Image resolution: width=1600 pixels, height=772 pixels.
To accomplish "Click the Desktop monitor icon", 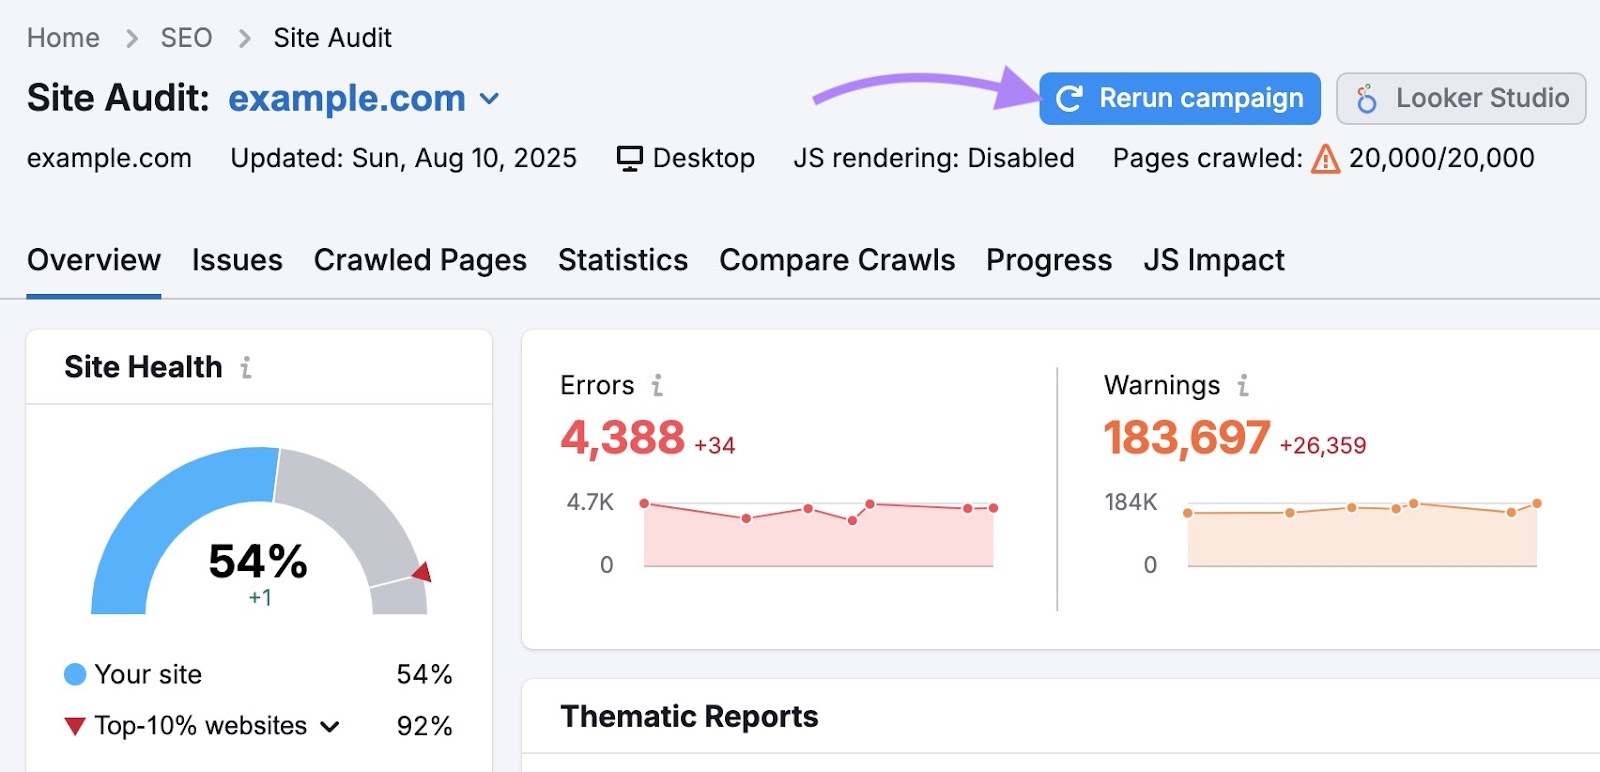I will [x=629, y=159].
